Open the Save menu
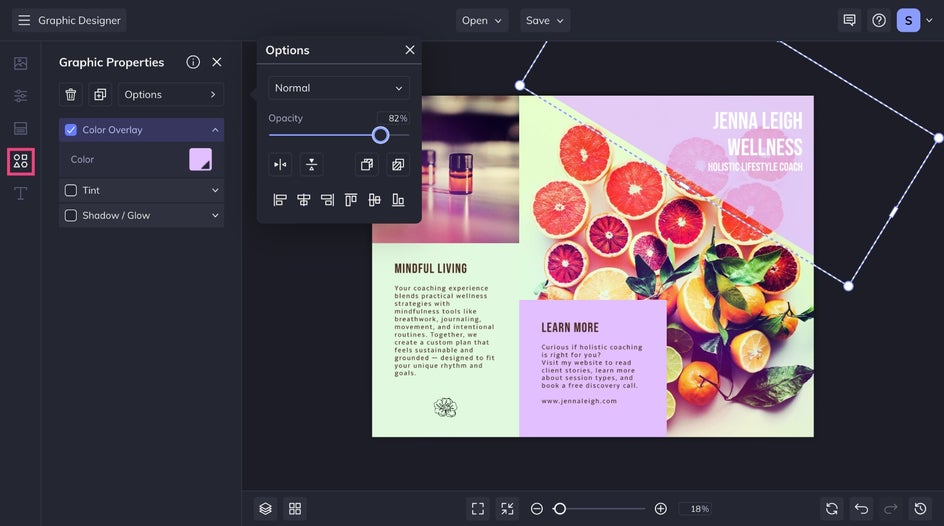 click(545, 20)
